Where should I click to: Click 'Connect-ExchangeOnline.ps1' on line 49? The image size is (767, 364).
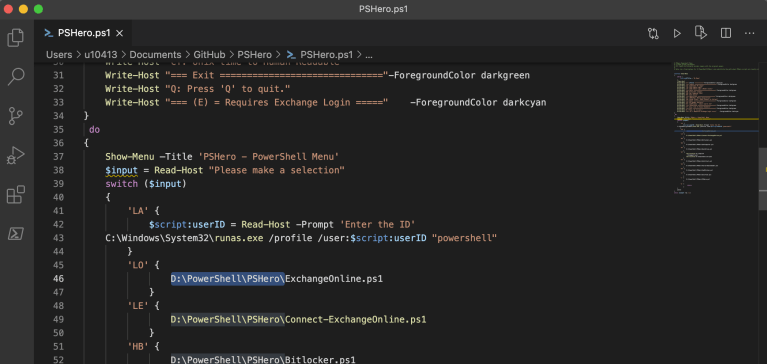coord(355,319)
